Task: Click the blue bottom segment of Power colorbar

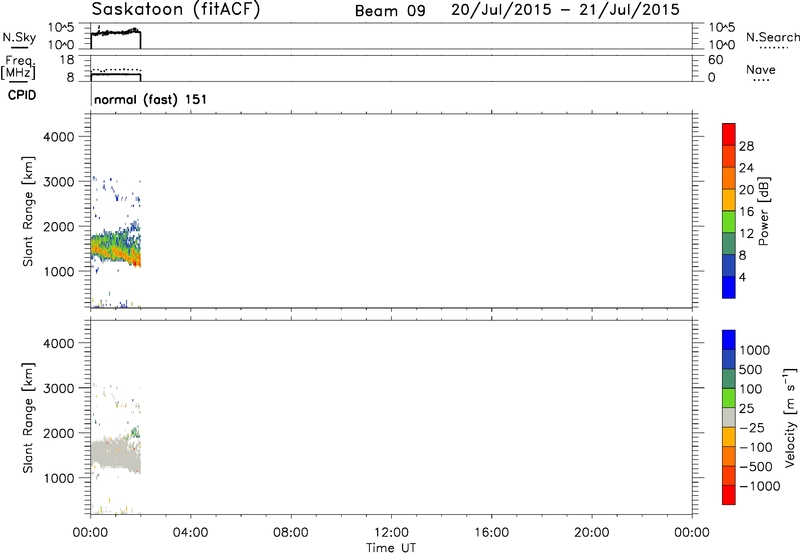Action: (x=729, y=287)
